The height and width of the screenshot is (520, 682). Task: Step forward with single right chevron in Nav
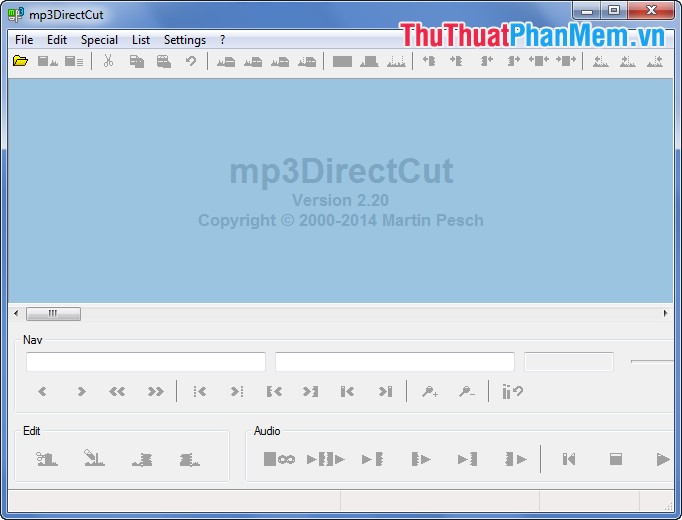81,392
